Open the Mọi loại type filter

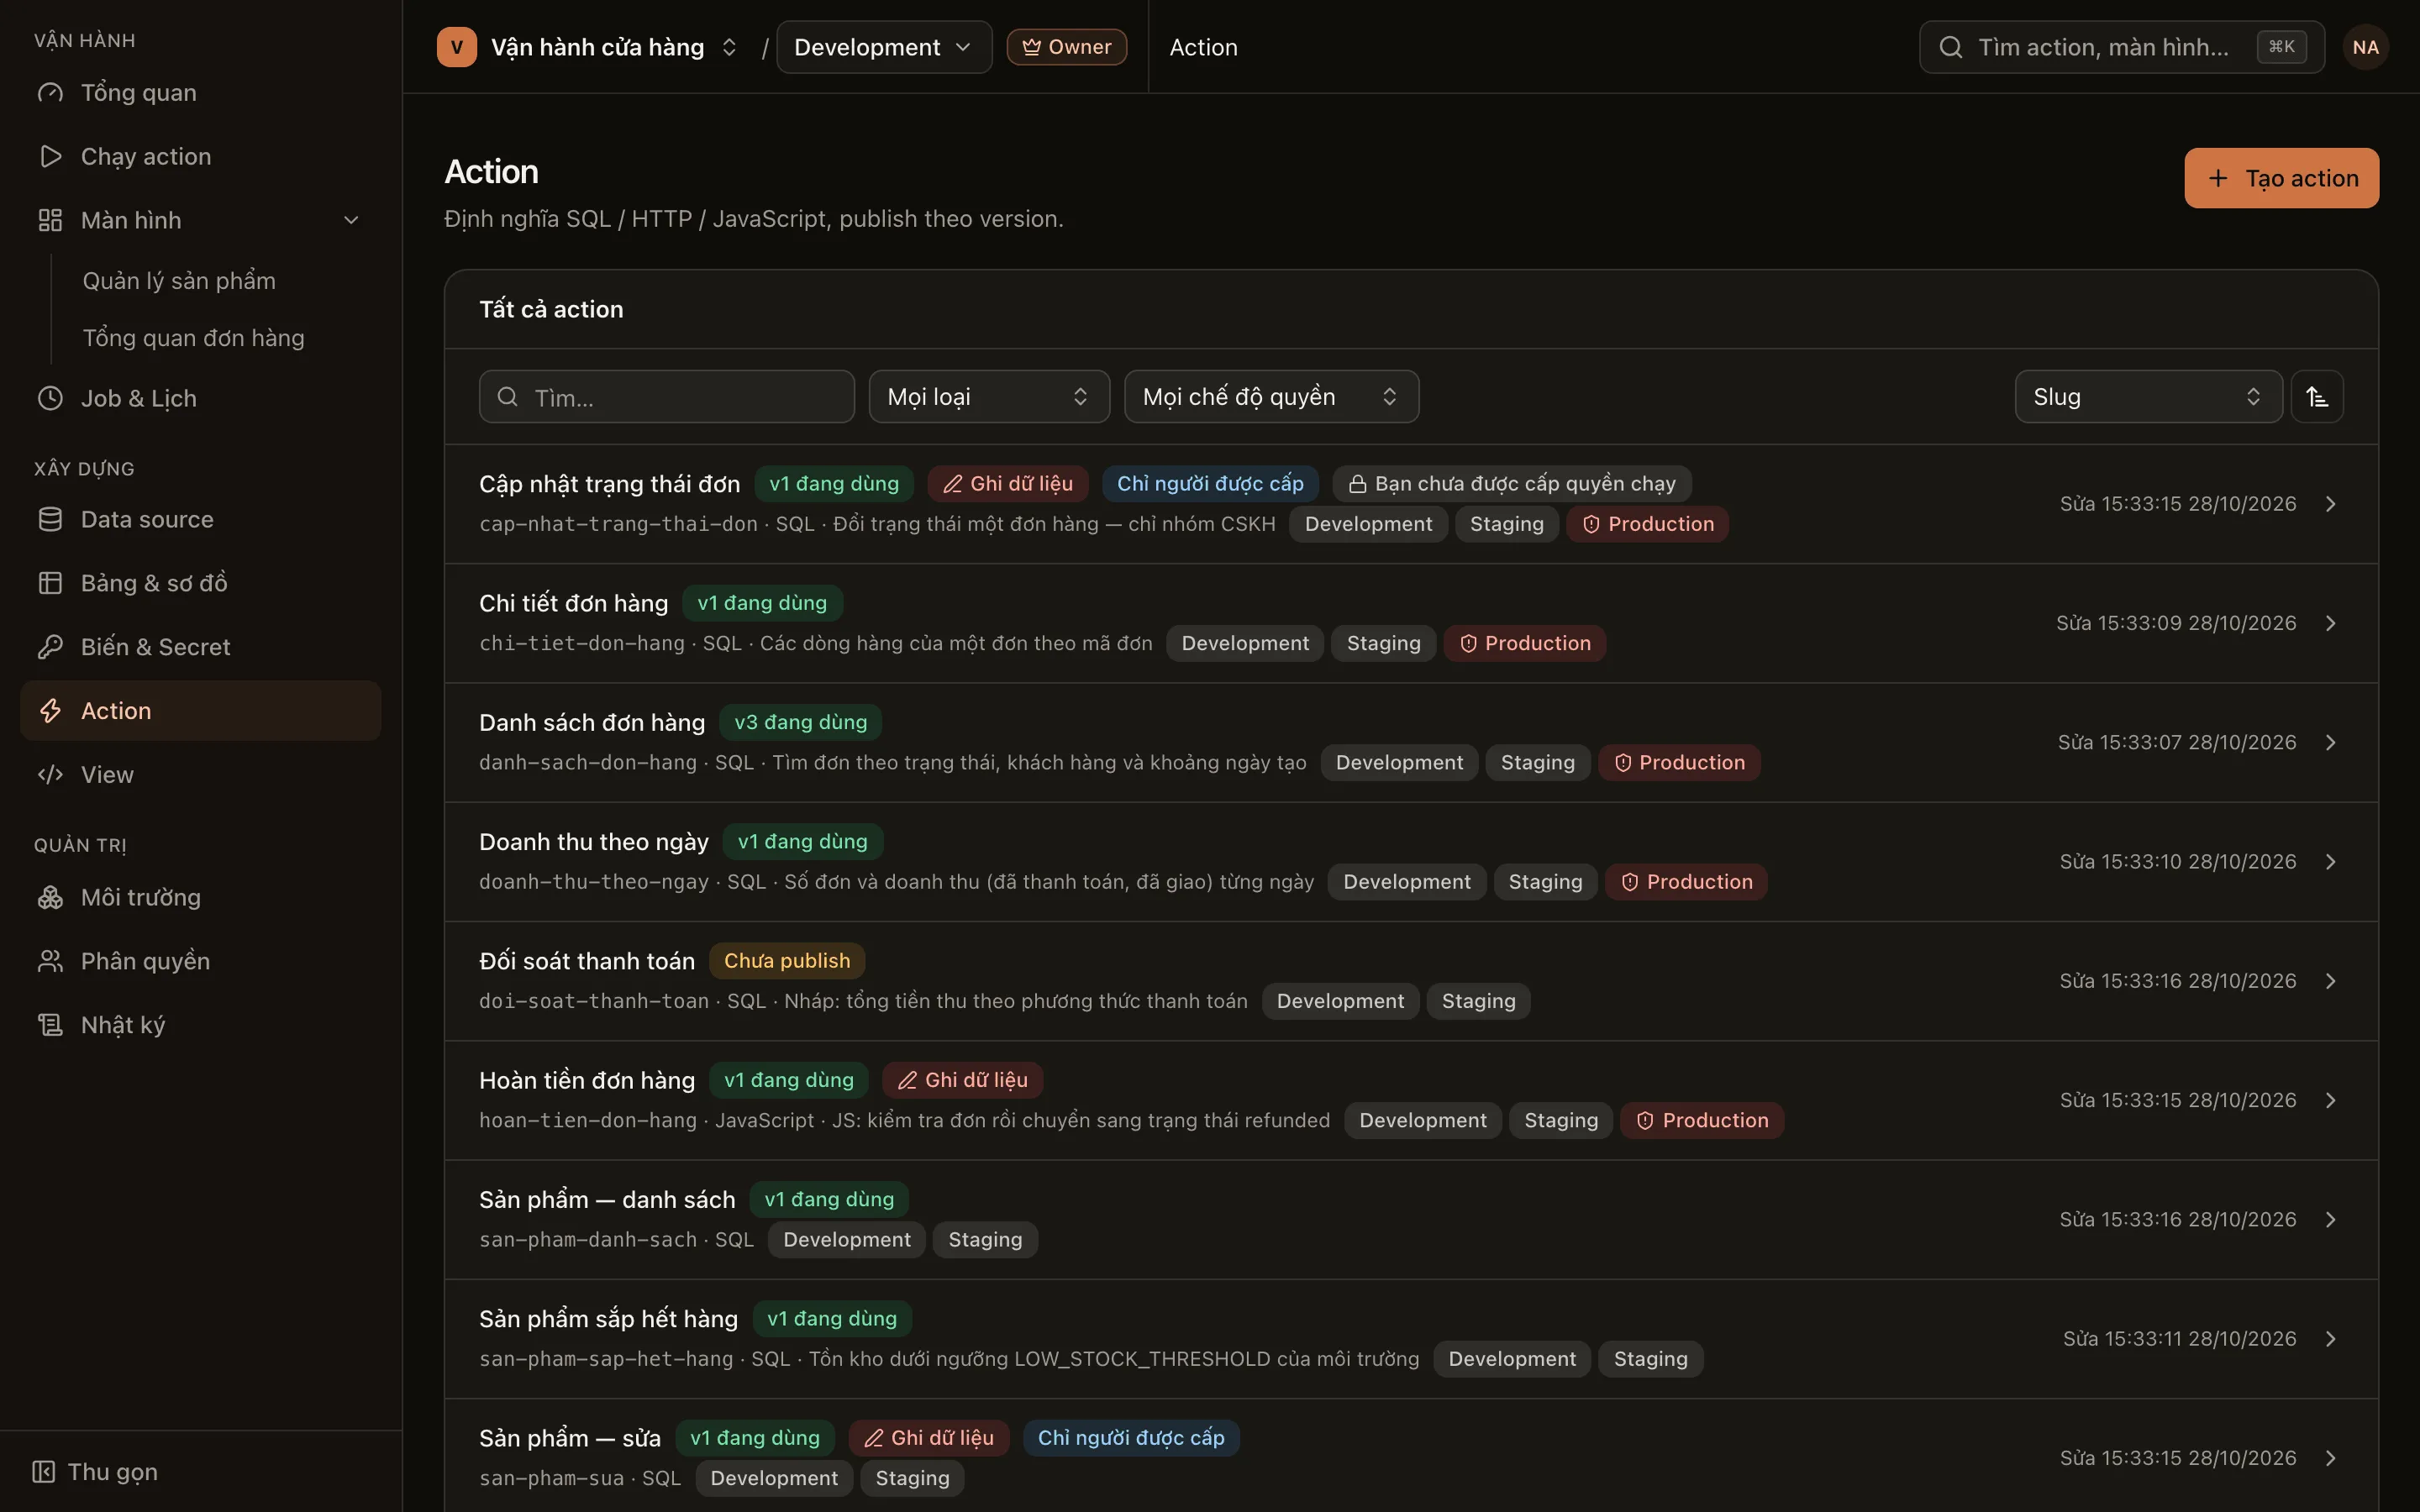coord(989,397)
